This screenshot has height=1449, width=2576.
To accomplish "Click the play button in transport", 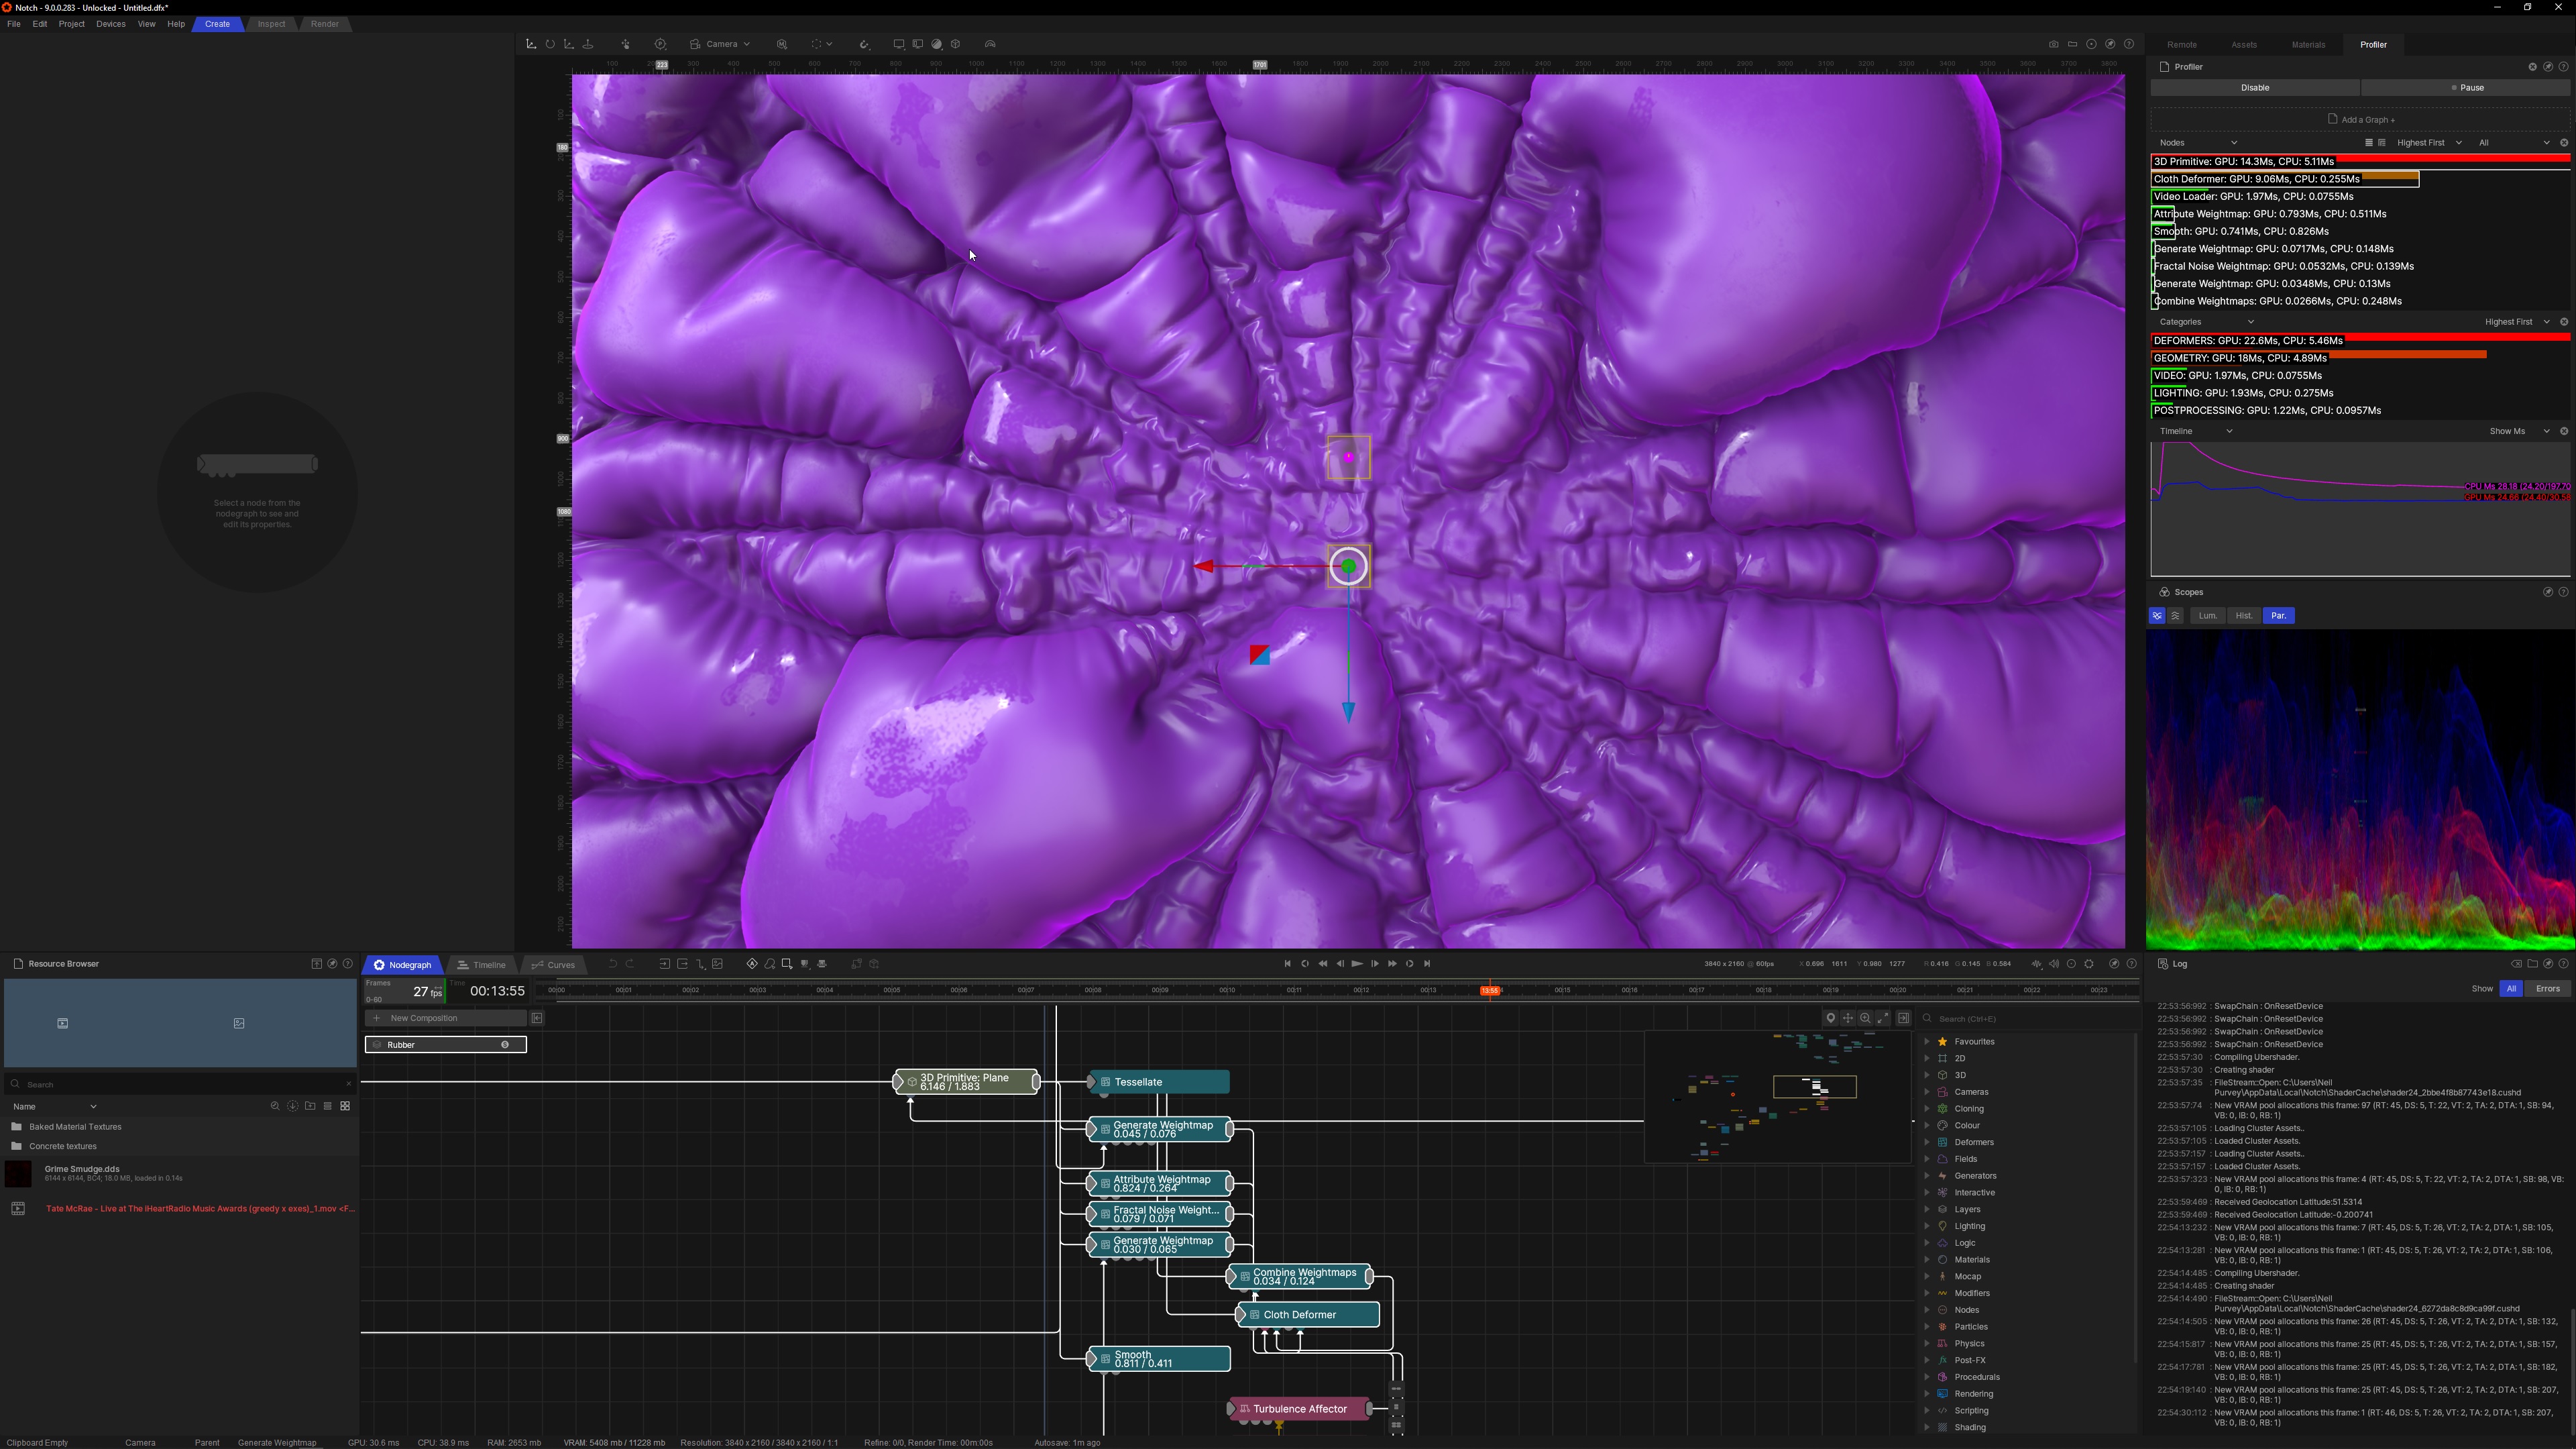I will pos(1357,964).
